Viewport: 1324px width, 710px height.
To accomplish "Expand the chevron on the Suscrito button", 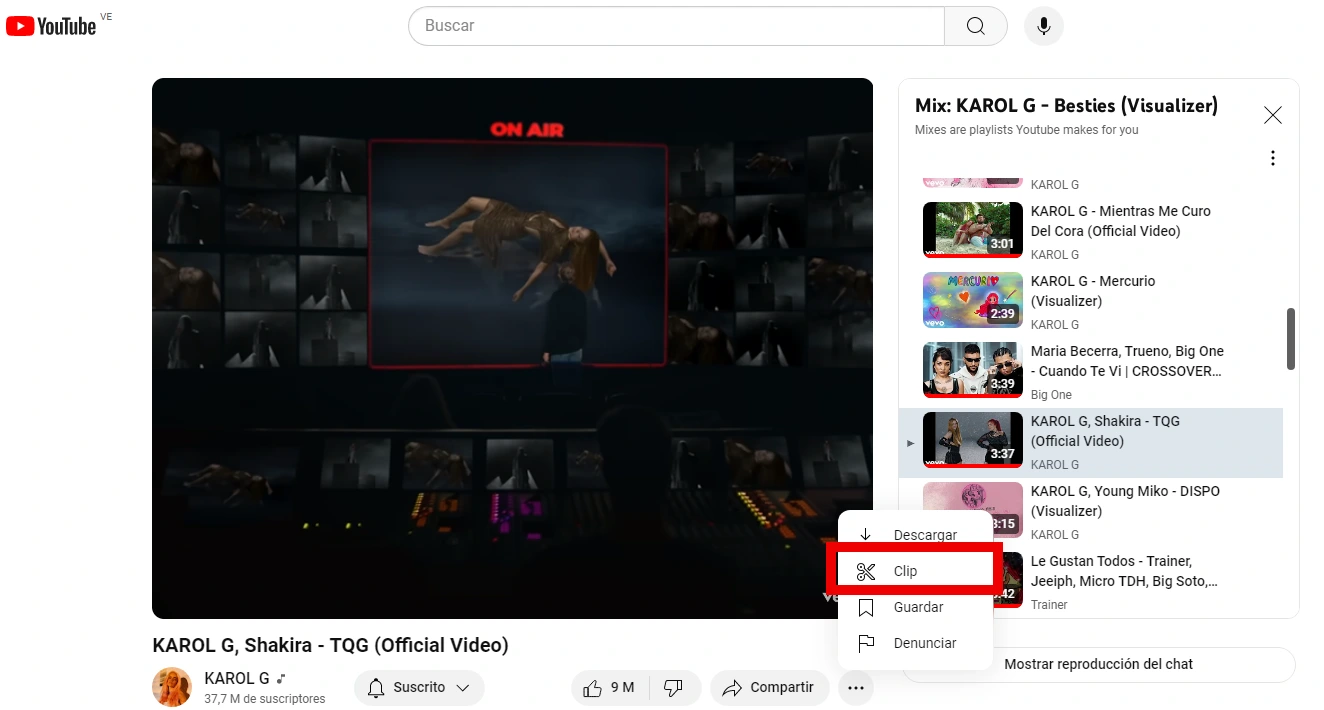I will [462, 687].
